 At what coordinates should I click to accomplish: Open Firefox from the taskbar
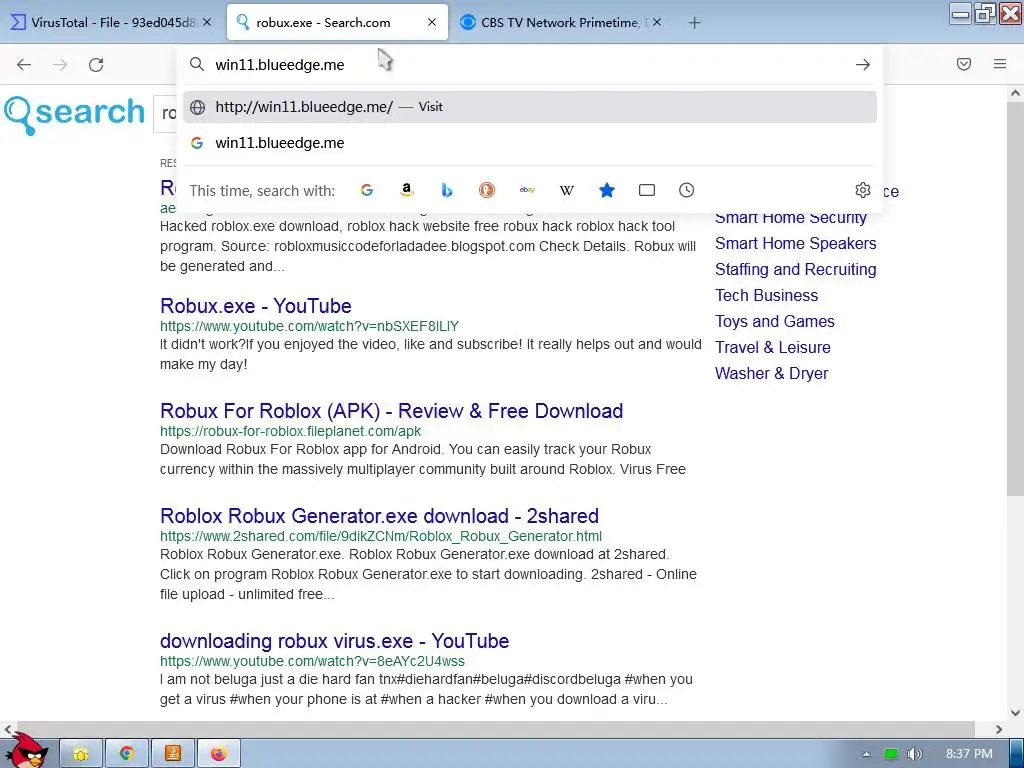219,754
